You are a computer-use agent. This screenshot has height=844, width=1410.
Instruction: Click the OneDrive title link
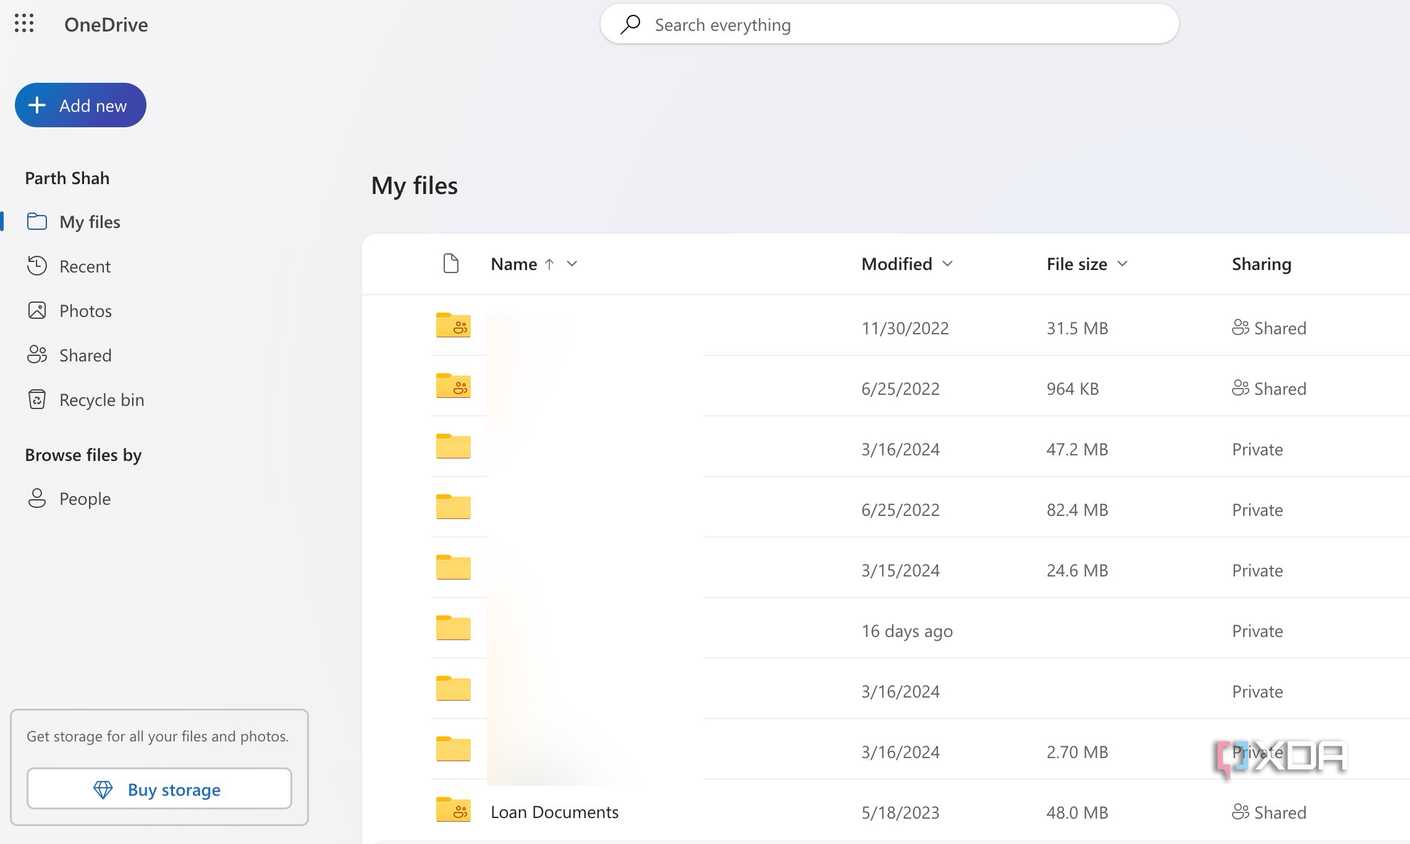pos(106,24)
